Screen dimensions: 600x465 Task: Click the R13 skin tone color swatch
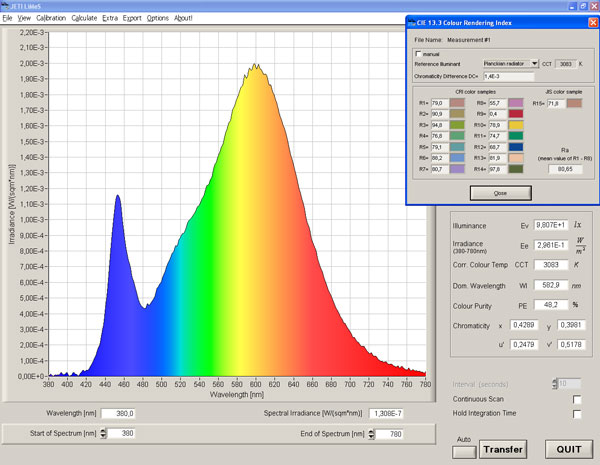pyautogui.click(x=516, y=158)
